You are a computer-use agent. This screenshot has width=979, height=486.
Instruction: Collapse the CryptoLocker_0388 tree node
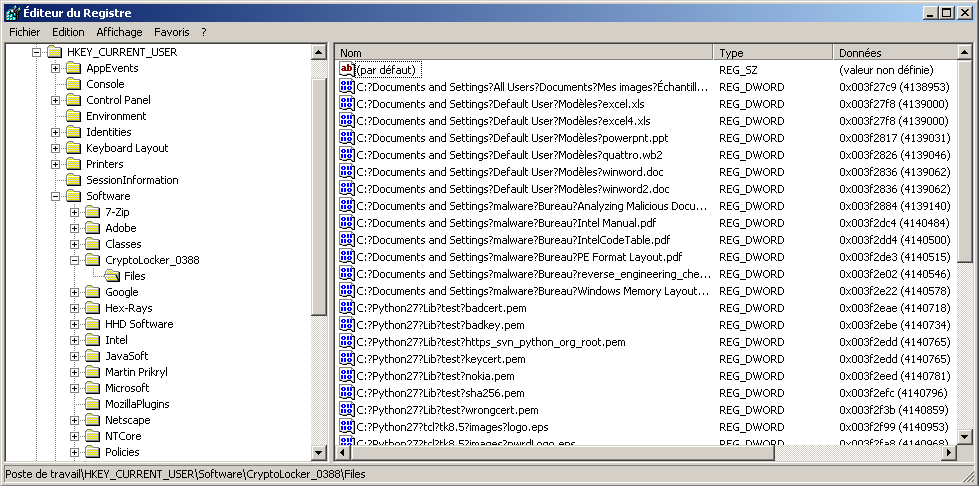[x=75, y=260]
